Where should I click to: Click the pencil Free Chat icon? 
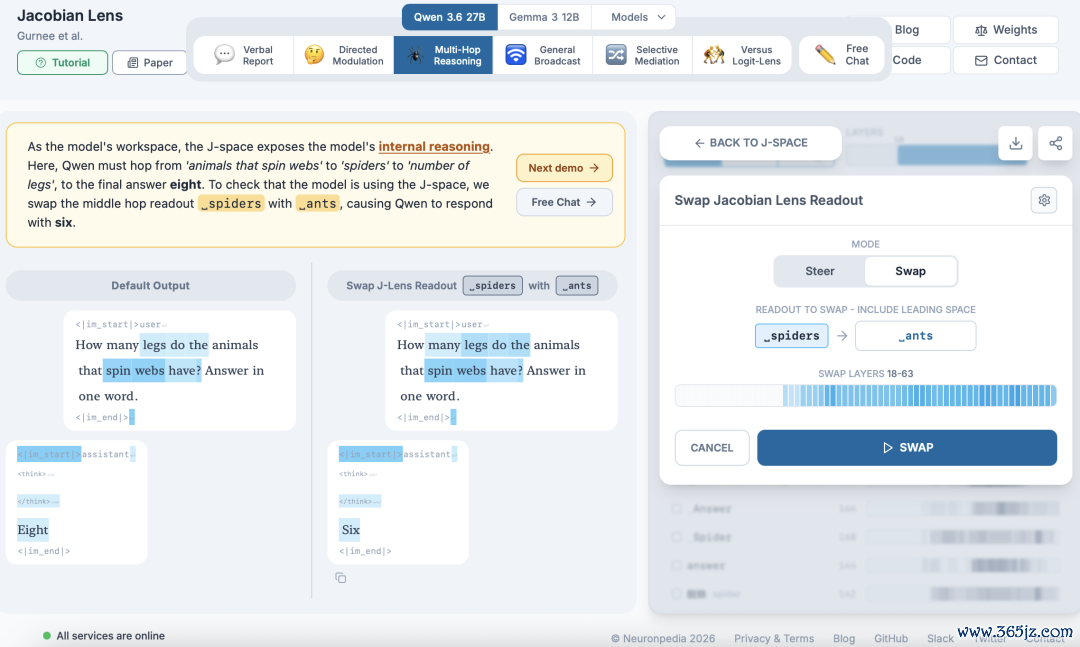pos(824,54)
